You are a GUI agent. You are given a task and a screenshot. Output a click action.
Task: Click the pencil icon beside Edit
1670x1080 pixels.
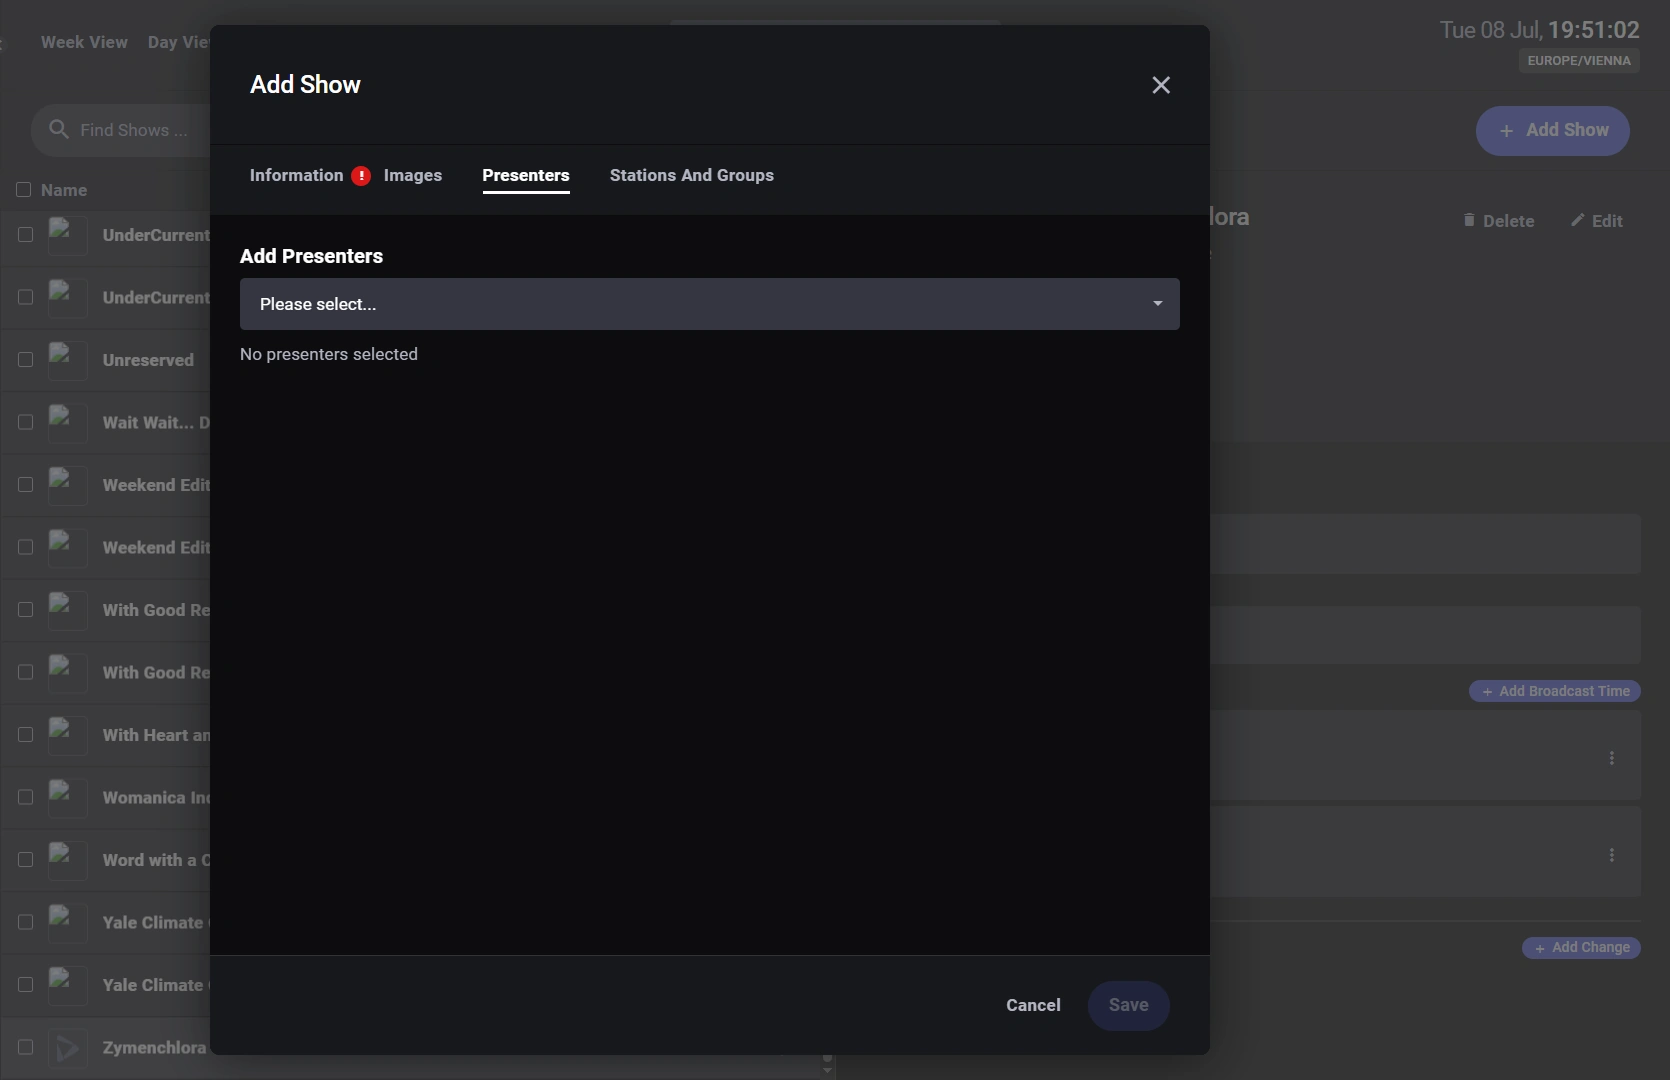1577,220
